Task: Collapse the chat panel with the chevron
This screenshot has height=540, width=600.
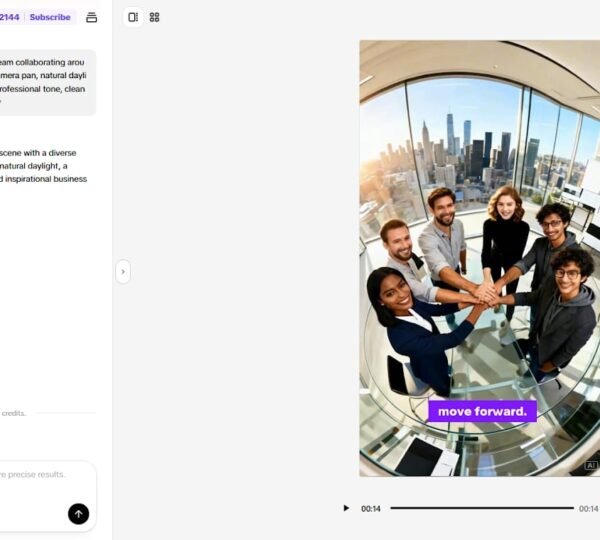Action: pyautogui.click(x=123, y=272)
